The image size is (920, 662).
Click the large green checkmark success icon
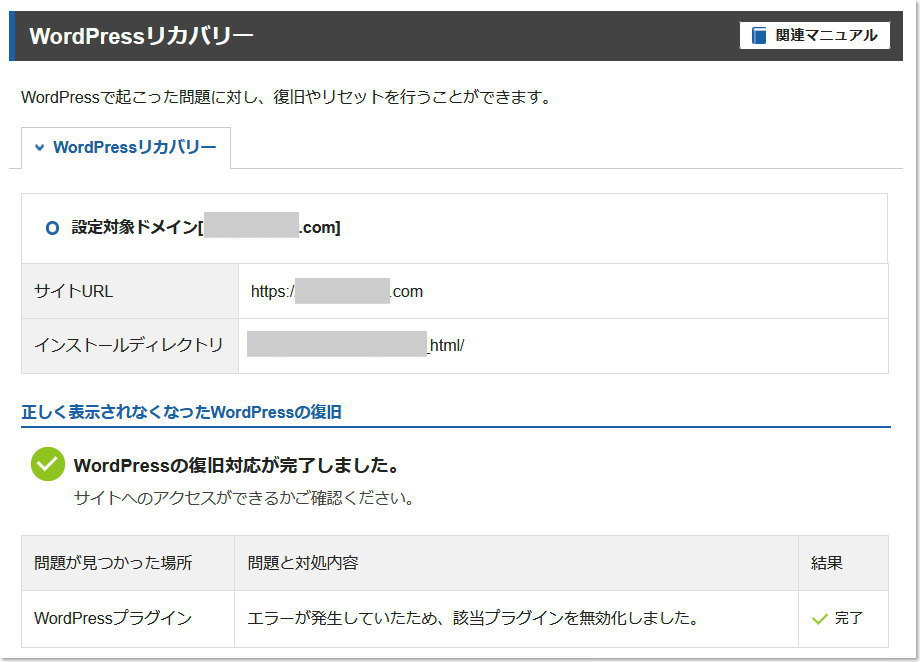click(x=47, y=465)
